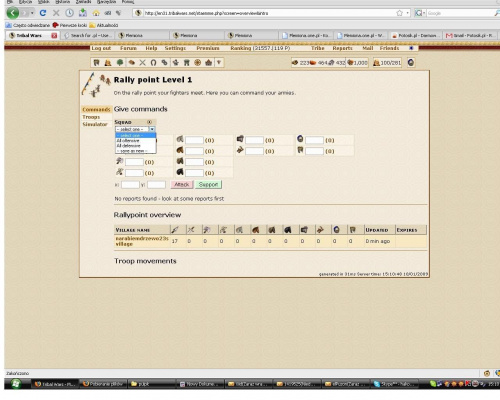The image size is (500, 400).
Task: Switch to the Potok.pl browser tab
Action: click(x=415, y=35)
